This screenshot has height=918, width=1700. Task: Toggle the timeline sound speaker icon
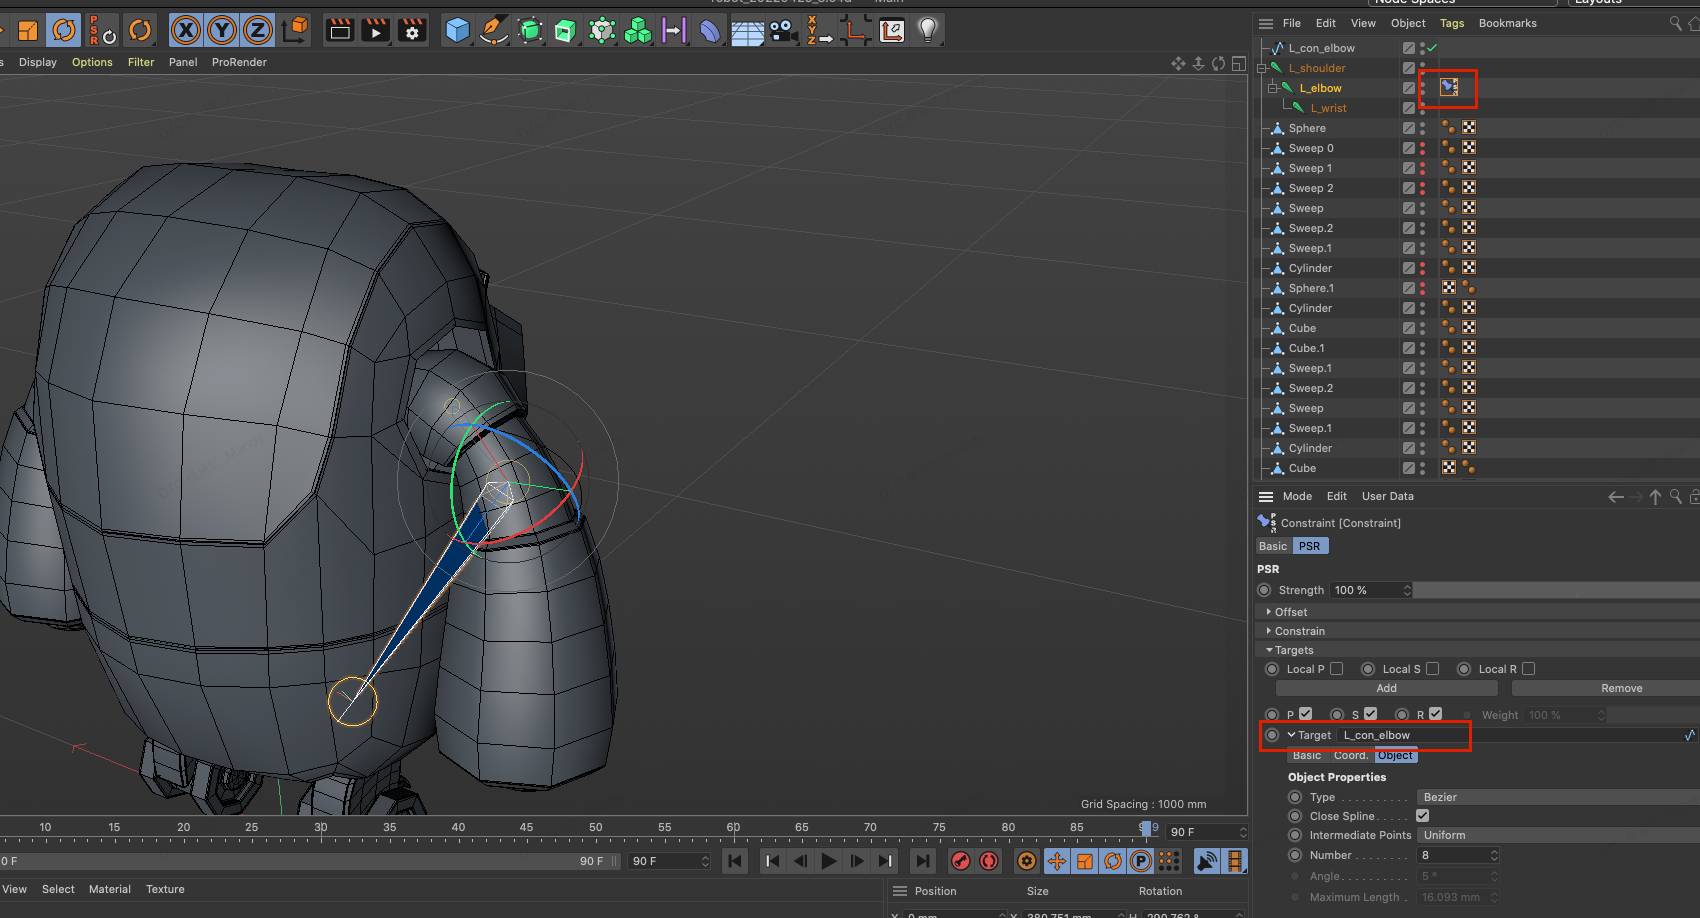(x=1208, y=861)
